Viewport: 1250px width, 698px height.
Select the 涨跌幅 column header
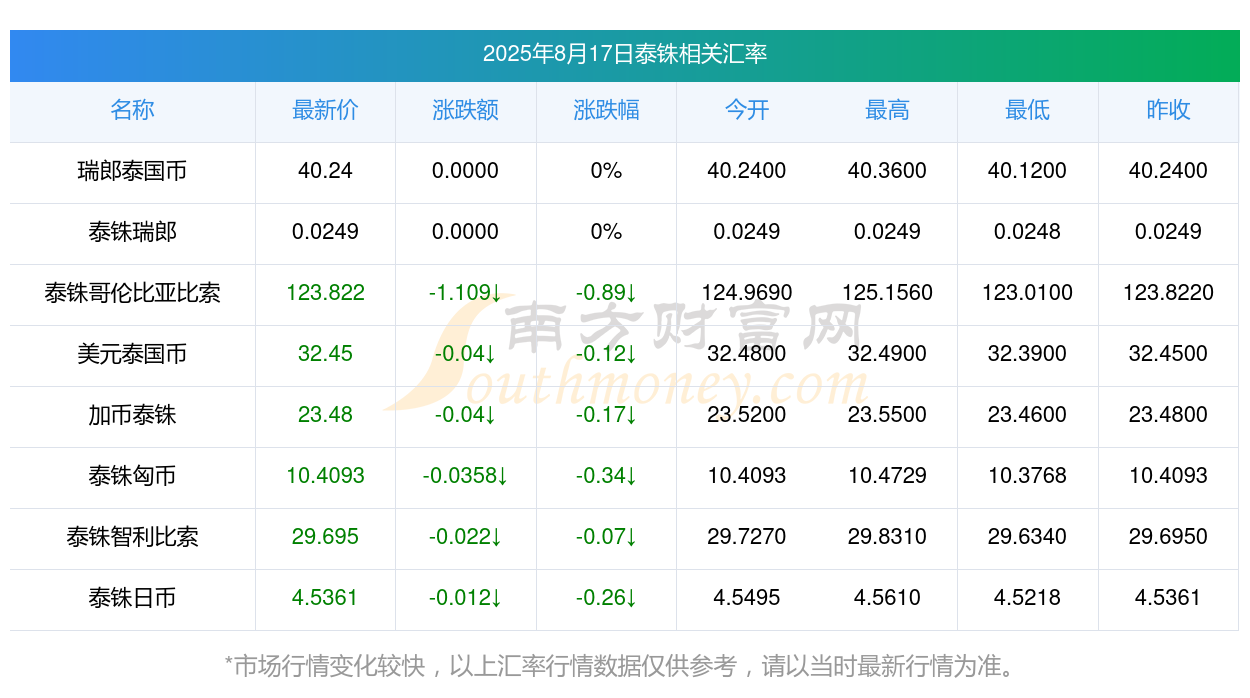point(606,110)
